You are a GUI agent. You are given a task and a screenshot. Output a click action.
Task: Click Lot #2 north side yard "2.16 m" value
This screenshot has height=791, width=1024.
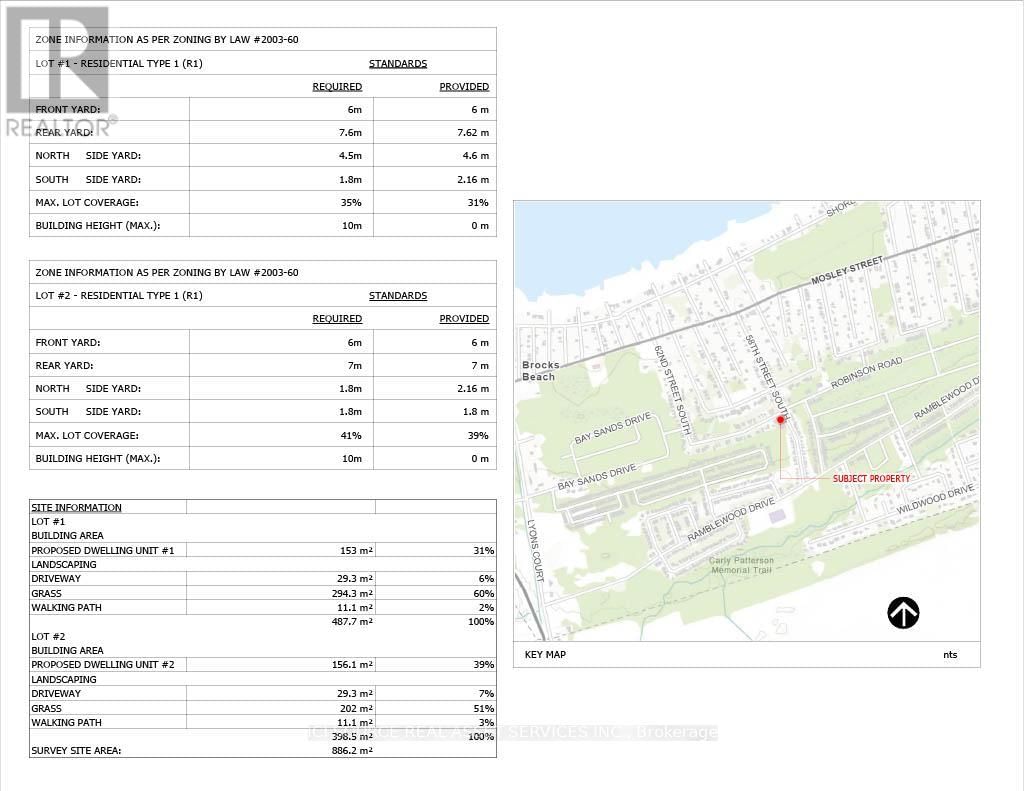tap(473, 388)
